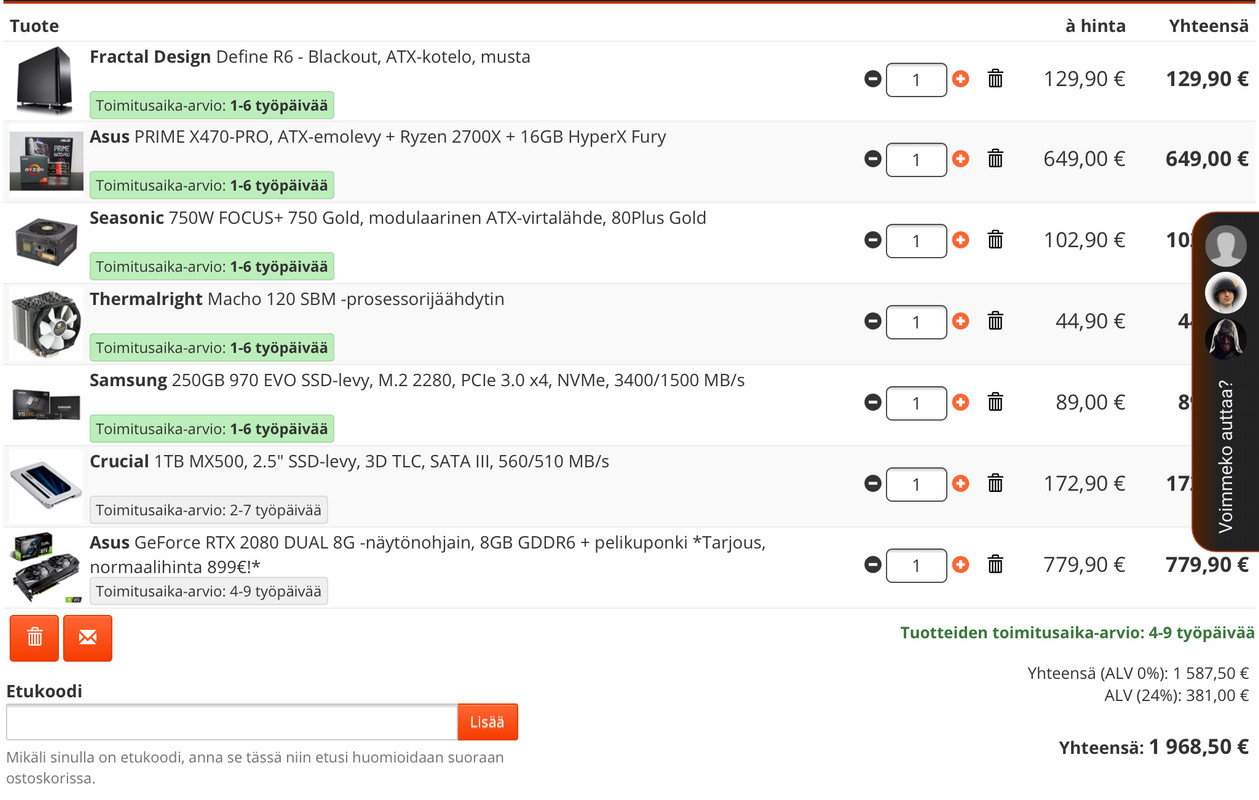Click the Seasonic power supply thumbnail
Viewport: 1259px width, 800px height.
pos(46,242)
